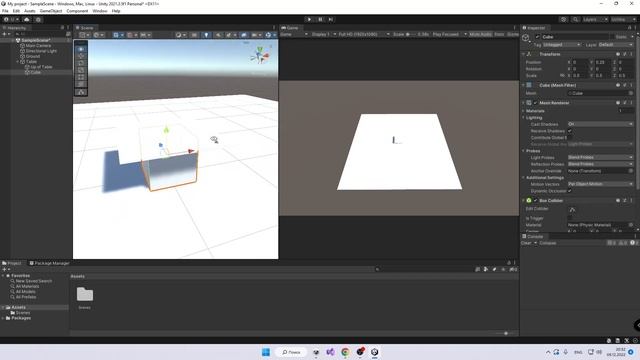Open the GameObject menu

pos(51,11)
